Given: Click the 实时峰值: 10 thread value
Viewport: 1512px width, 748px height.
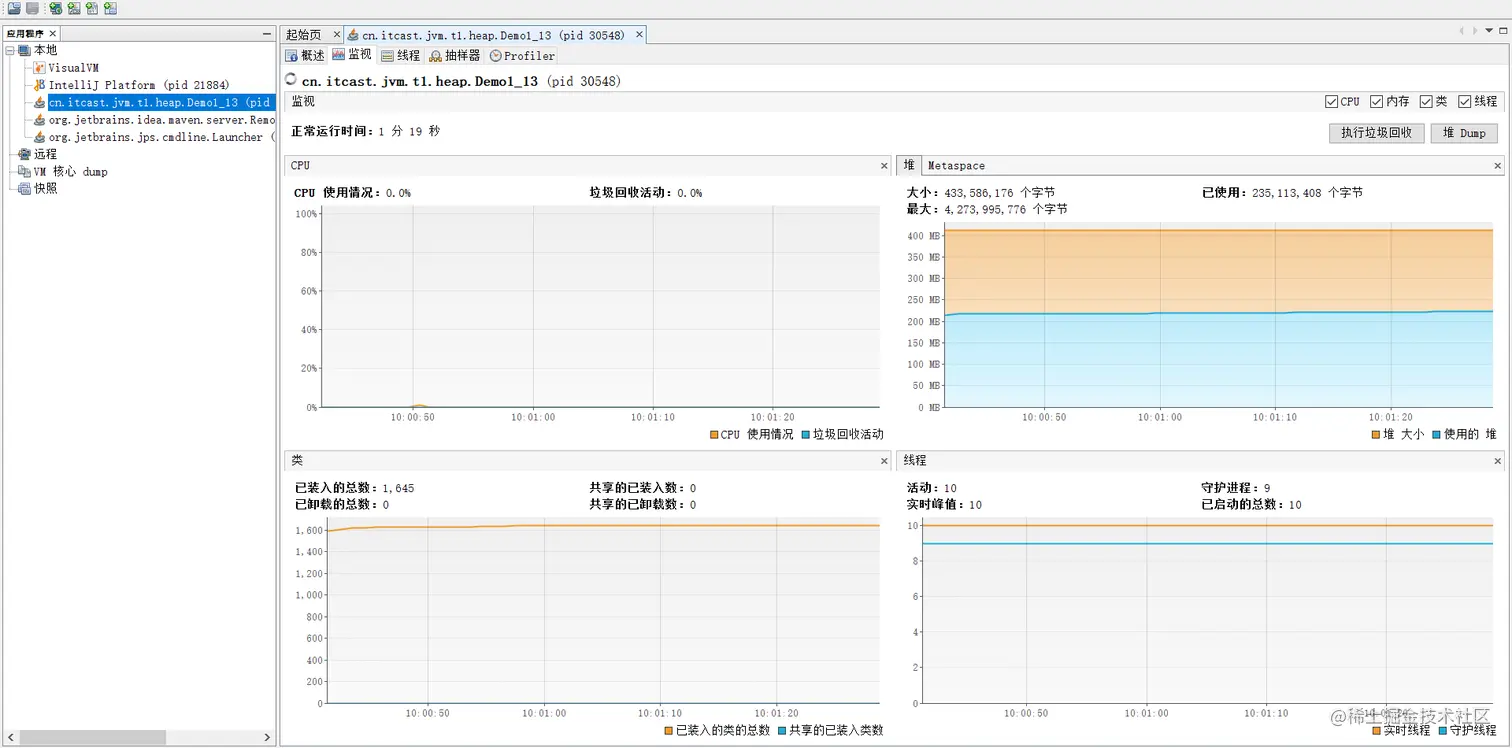Looking at the screenshot, I should [x=943, y=505].
